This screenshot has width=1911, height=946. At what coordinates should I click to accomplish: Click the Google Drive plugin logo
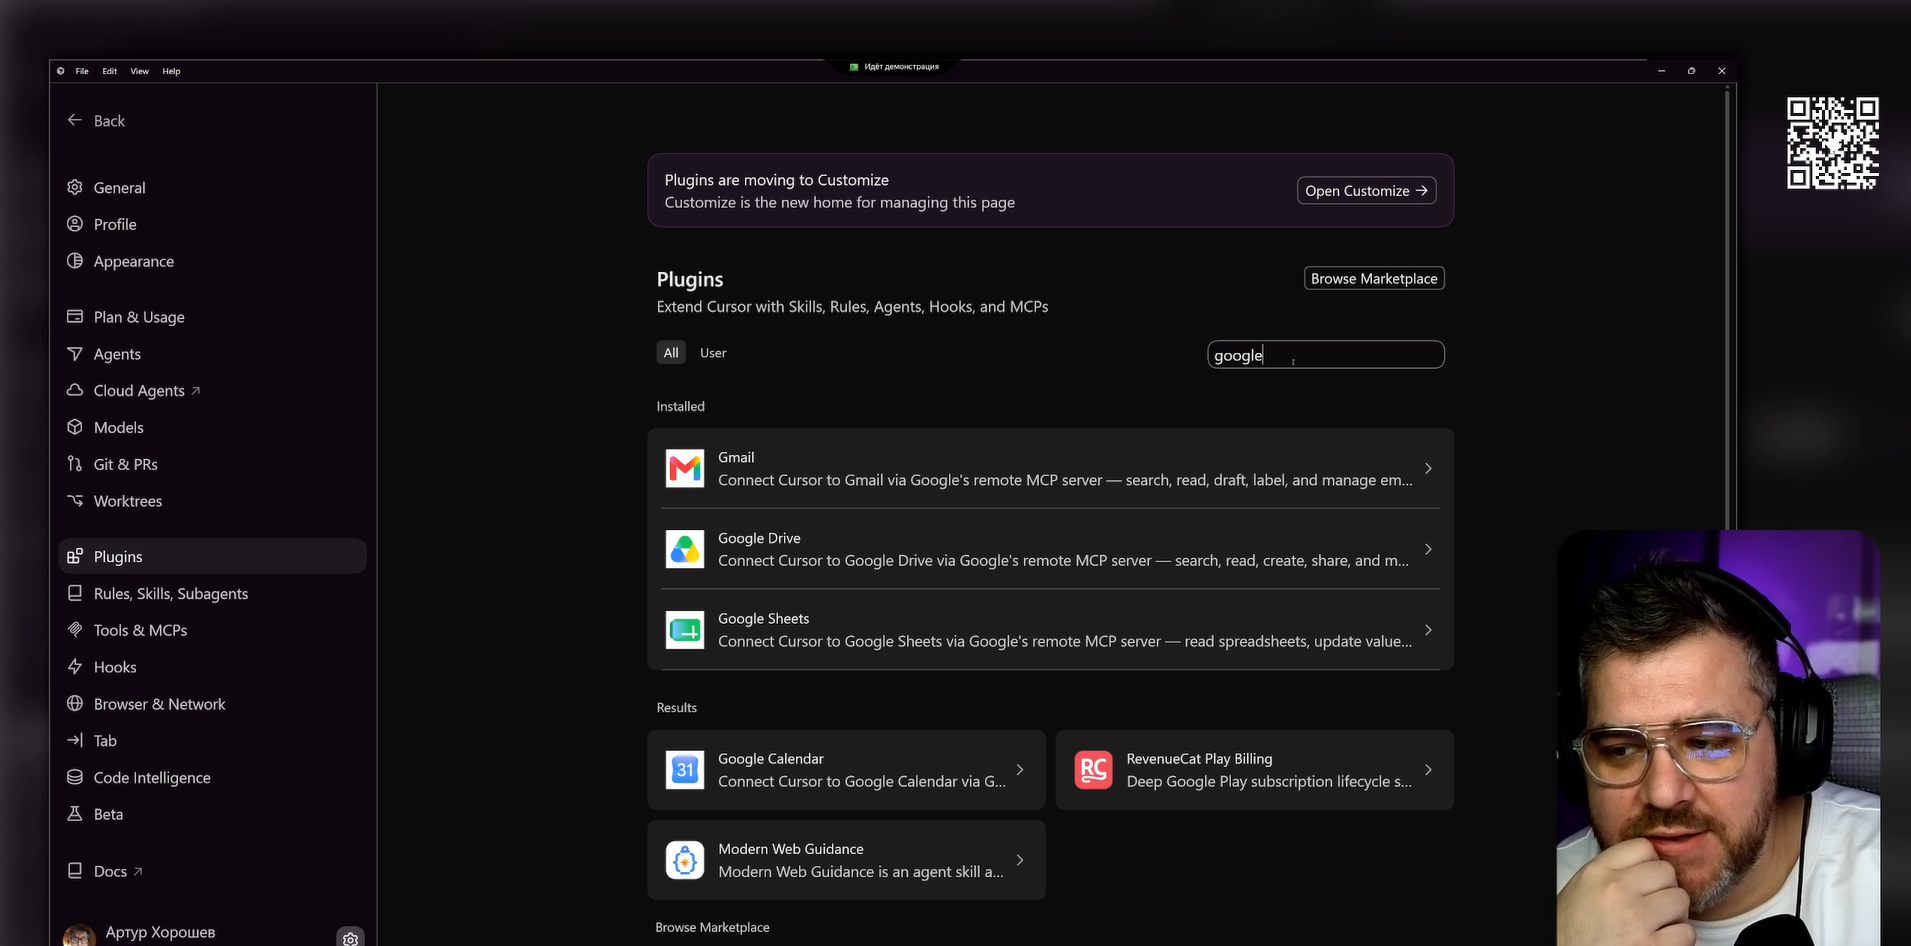[685, 549]
